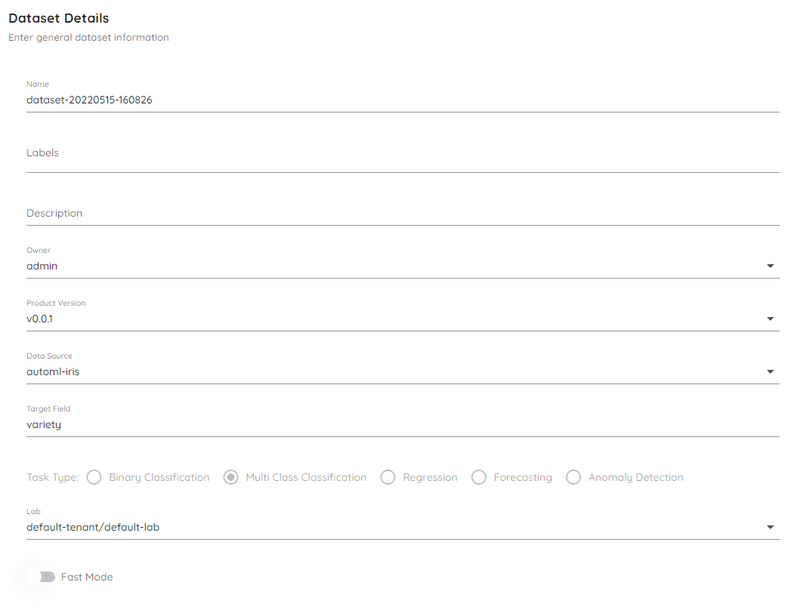
Task: Select Anomaly Detection radio button
Action: (573, 477)
